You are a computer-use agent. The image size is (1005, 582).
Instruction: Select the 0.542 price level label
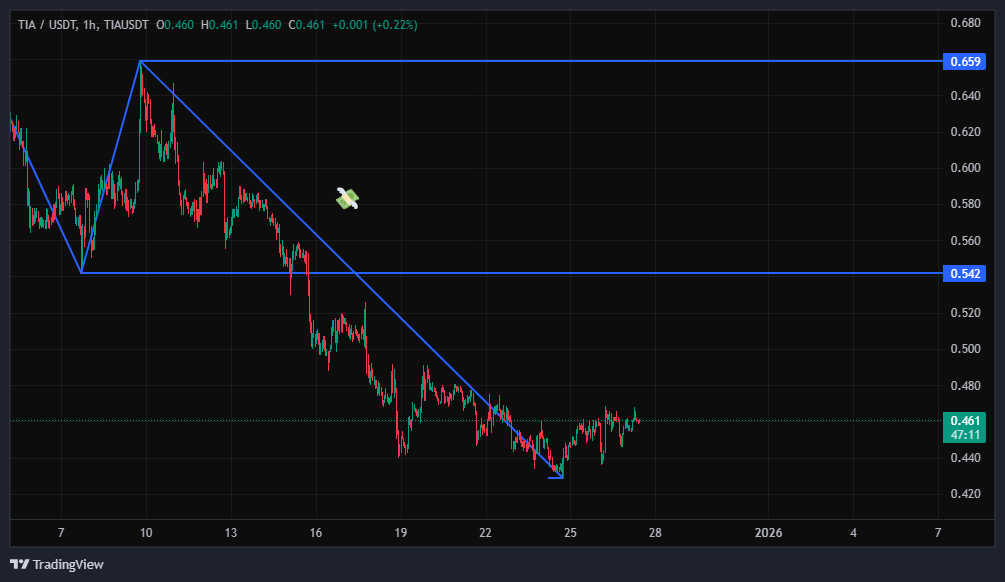(x=965, y=274)
